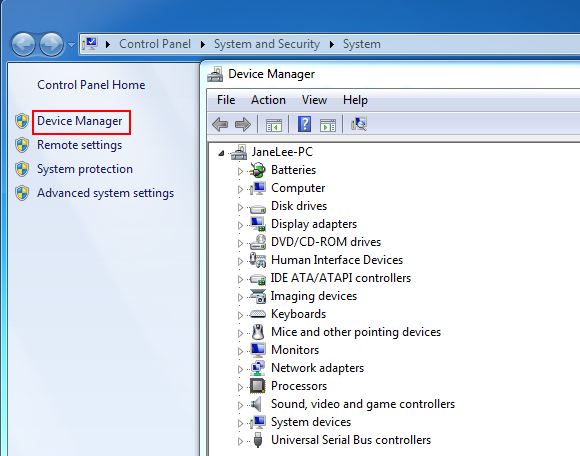Open Advanced system settings link
The width and height of the screenshot is (580, 456).
105,193
